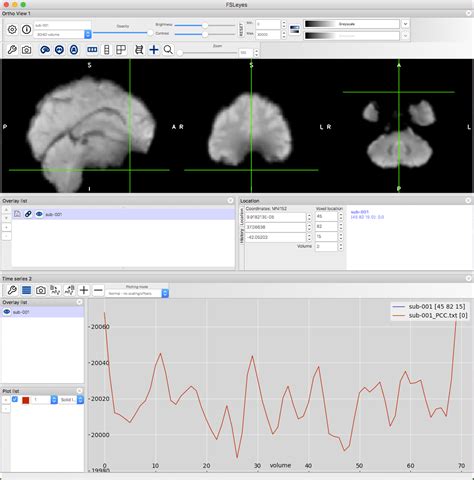Remove the overlay with minus button
This screenshot has width=474, height=480.
[x=6, y=236]
